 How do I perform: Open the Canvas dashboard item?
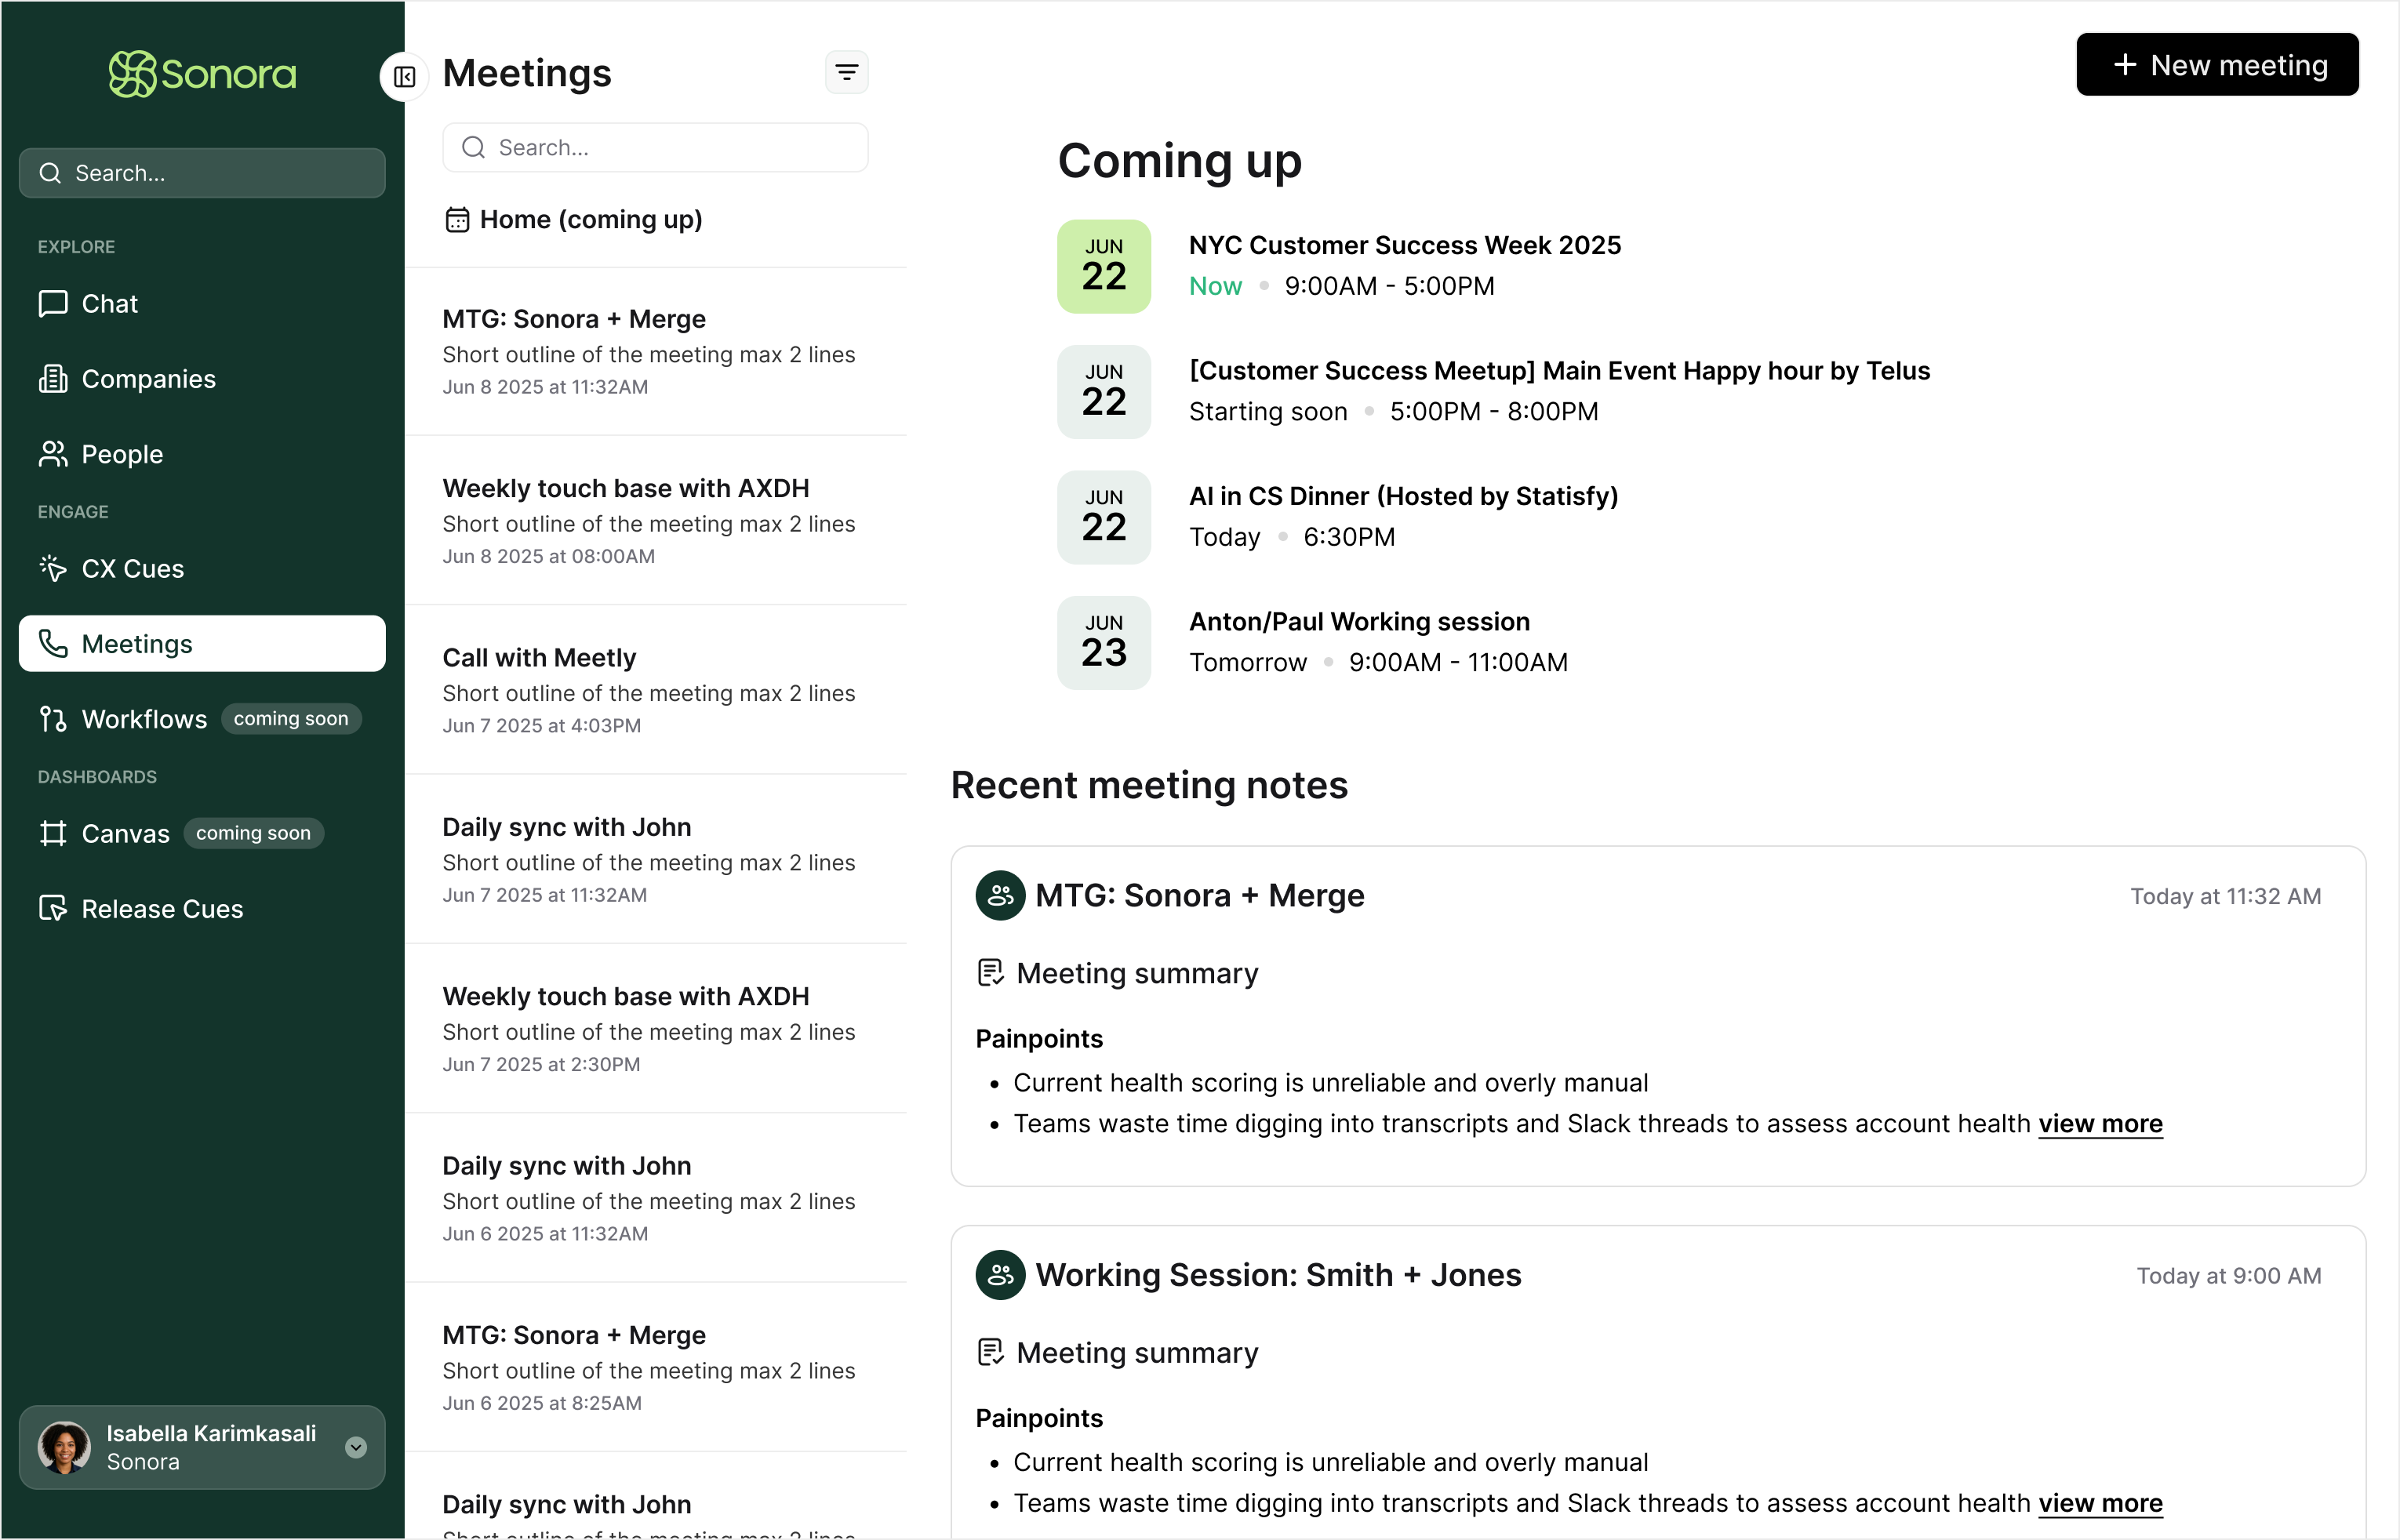click(x=125, y=834)
